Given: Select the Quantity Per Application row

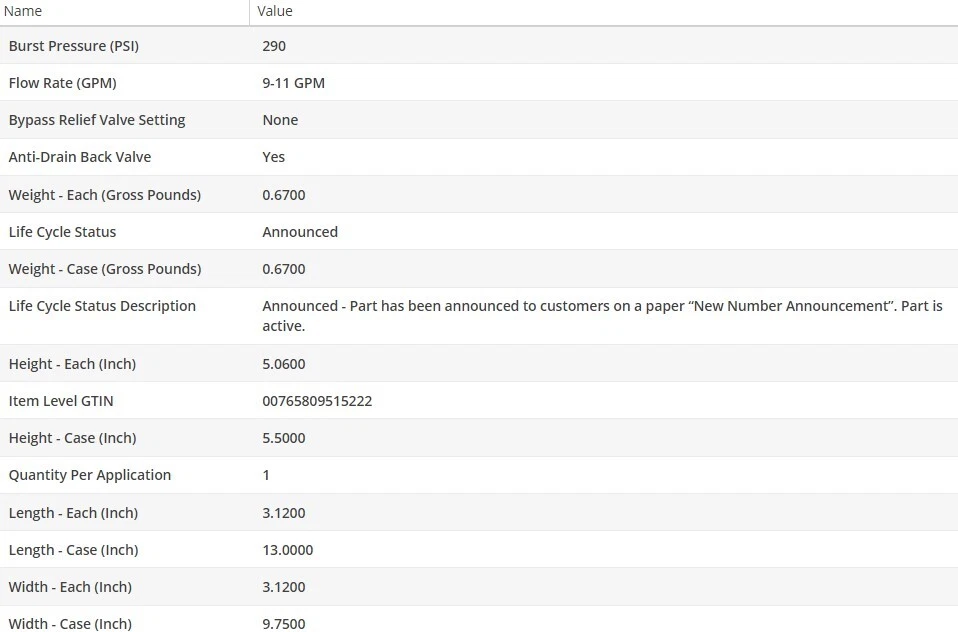Looking at the screenshot, I should coord(479,475).
